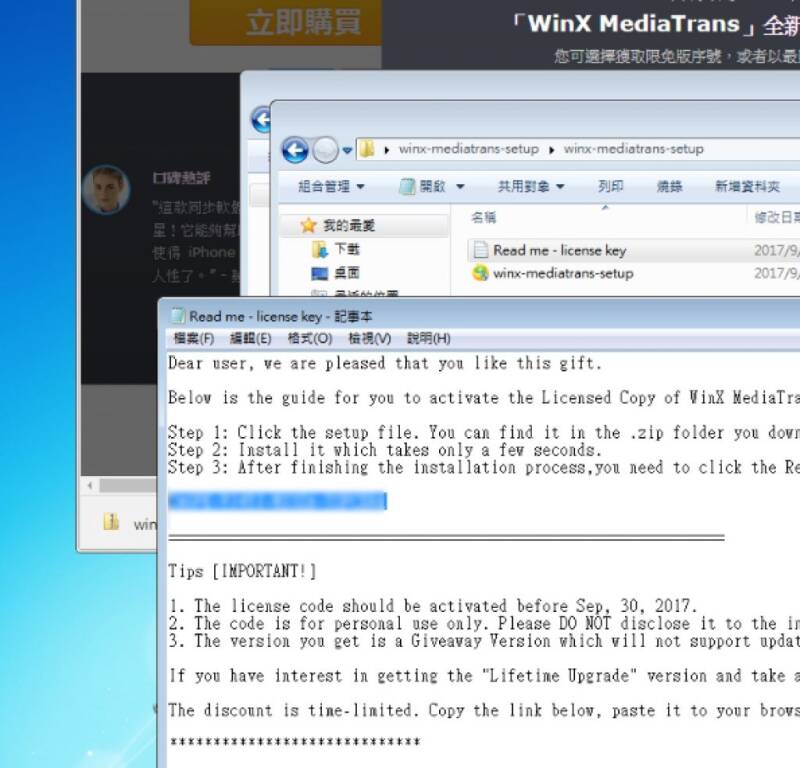Select the first winx-mediatrans-setup breadcrumb
Viewport: 800px width, 768px height.
click(468, 149)
